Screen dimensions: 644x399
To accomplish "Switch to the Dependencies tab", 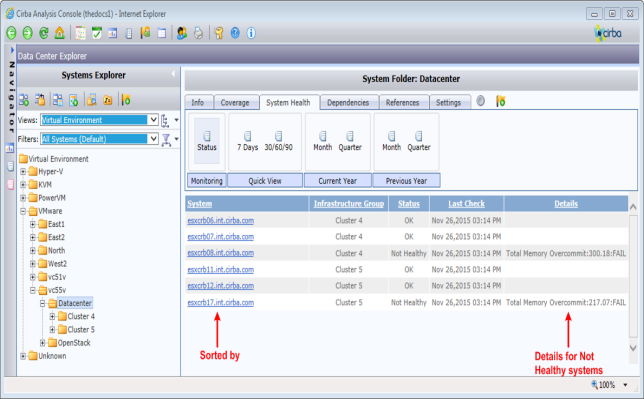I will click(348, 103).
